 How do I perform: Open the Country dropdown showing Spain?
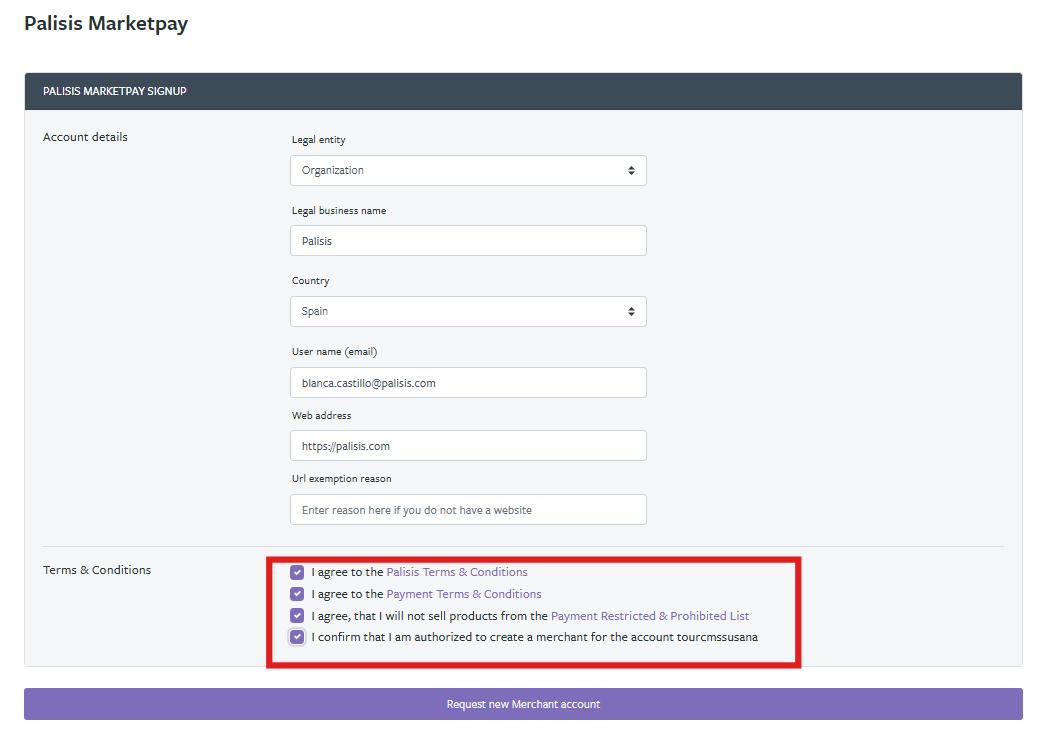468,311
